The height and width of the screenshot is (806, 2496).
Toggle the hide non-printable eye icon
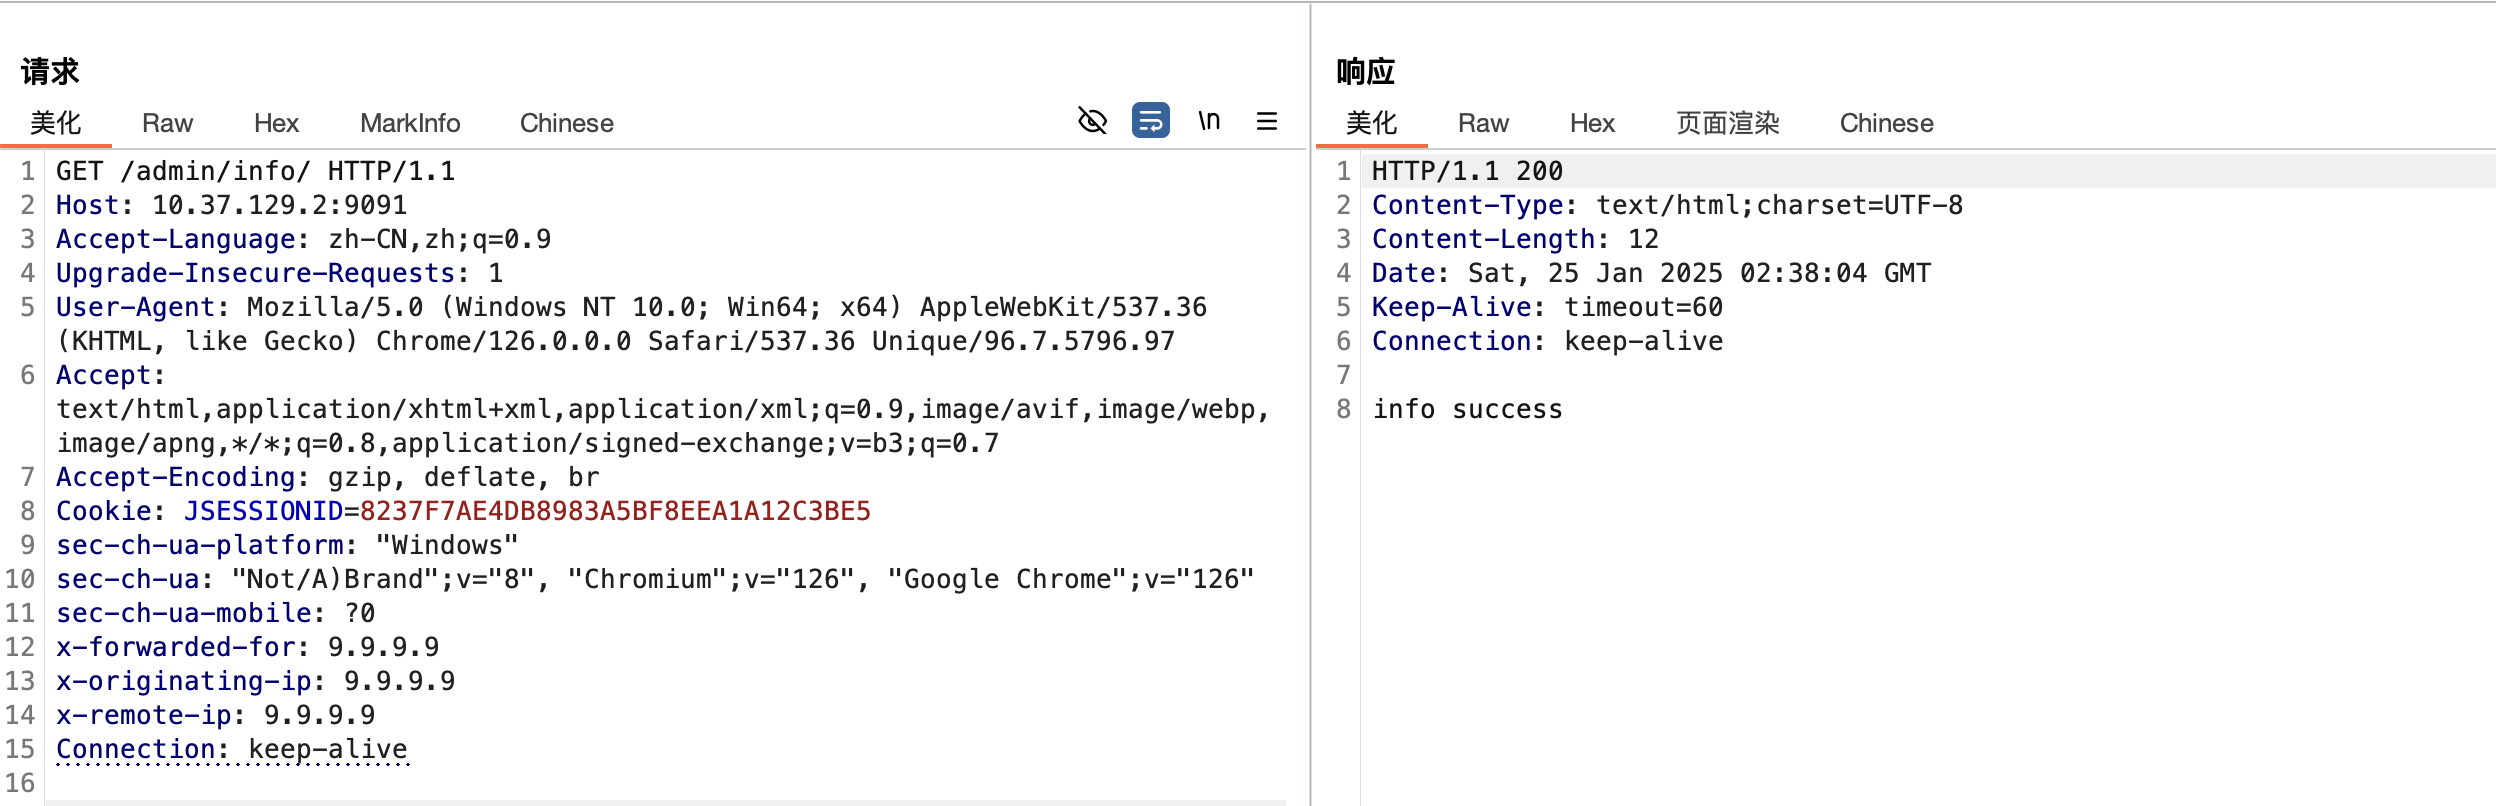(x=1092, y=121)
